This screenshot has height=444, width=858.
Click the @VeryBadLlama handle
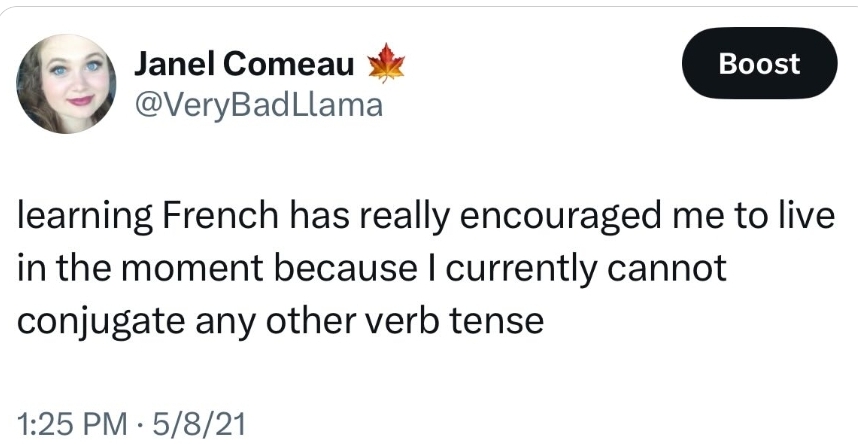tap(258, 104)
